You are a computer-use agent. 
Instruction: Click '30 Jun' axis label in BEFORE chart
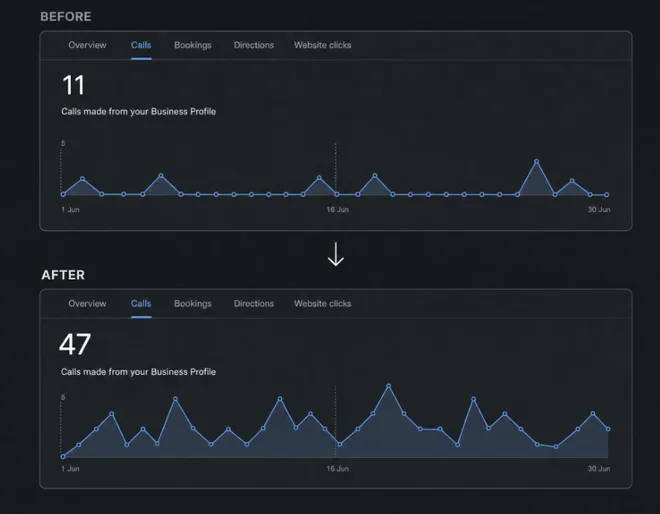tap(599, 209)
